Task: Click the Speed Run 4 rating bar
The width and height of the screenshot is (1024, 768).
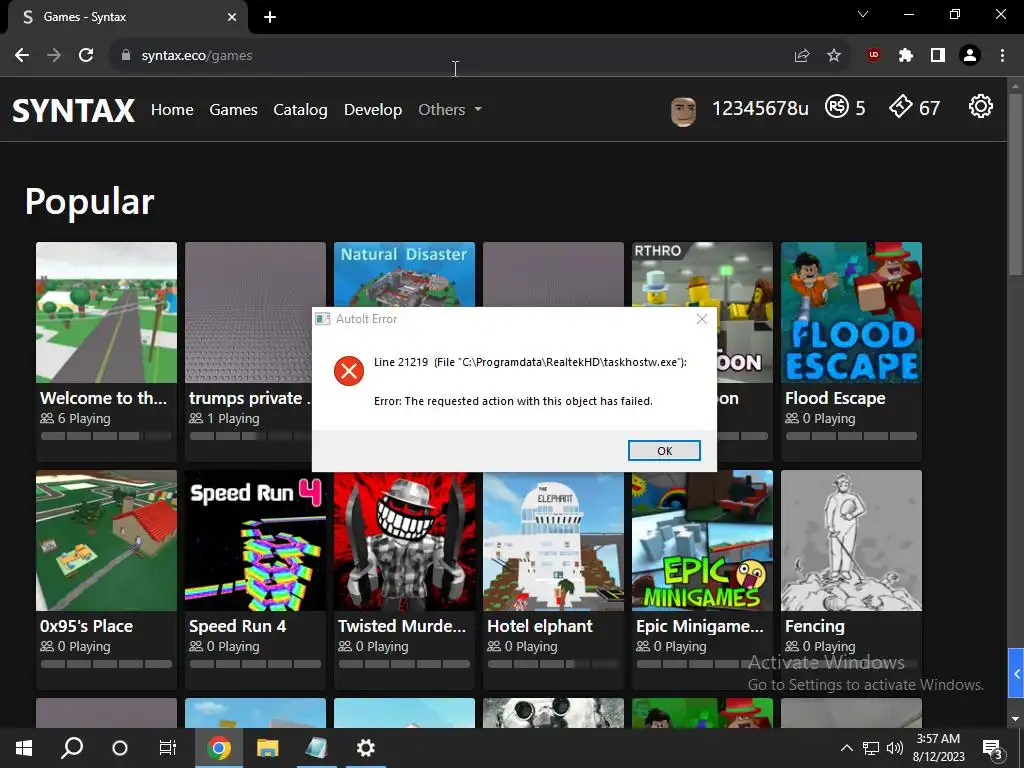Action: point(255,664)
